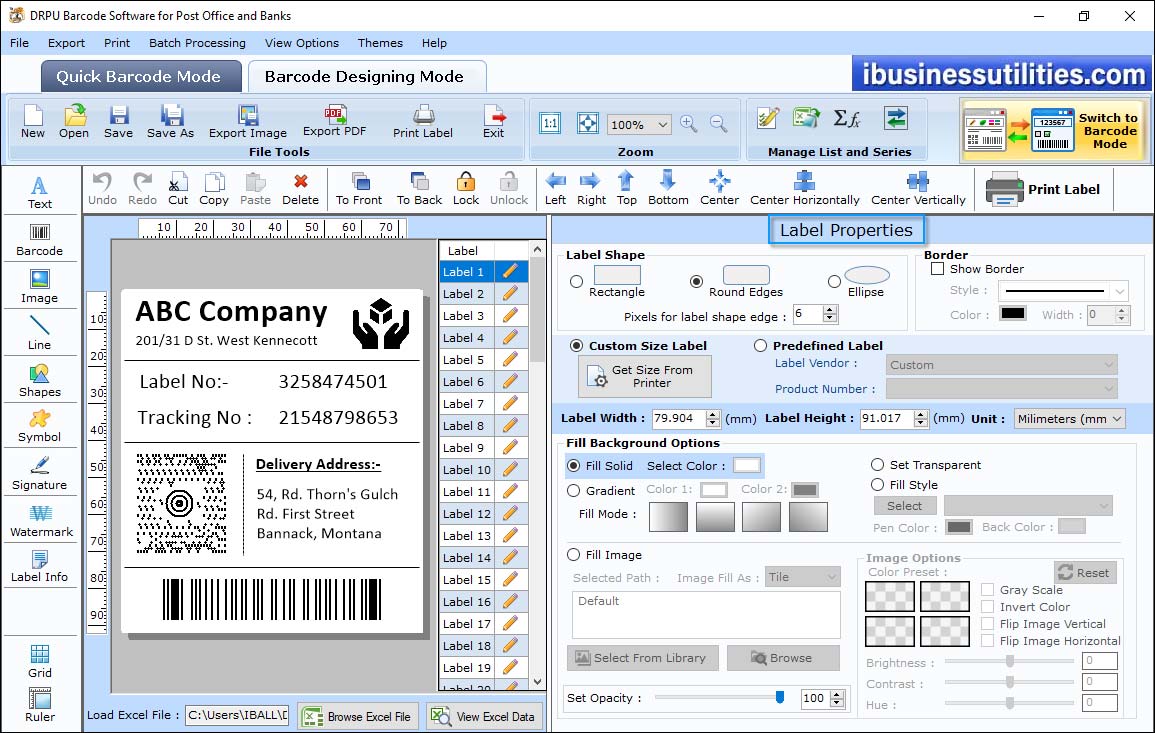Image resolution: width=1155 pixels, height=733 pixels.
Task: Select Fill Style option
Action: tap(877, 485)
